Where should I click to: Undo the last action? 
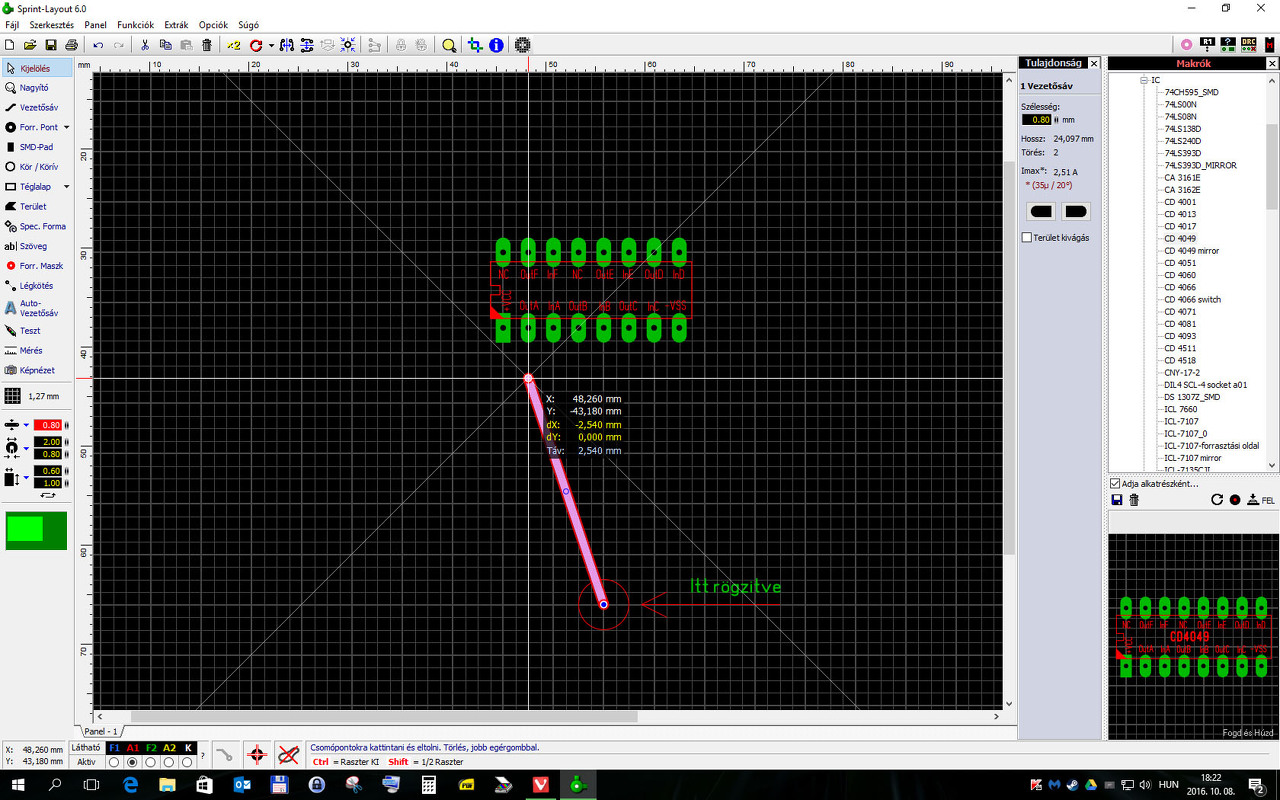coord(98,45)
